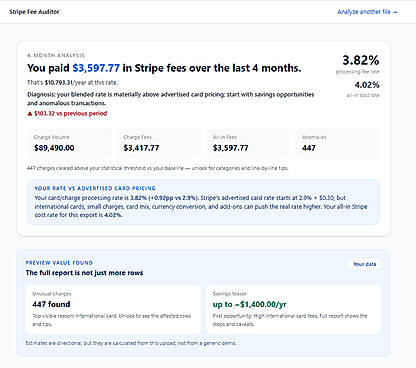
Task: Open the Stripe Fee Auditor title
Action: pos(34,12)
